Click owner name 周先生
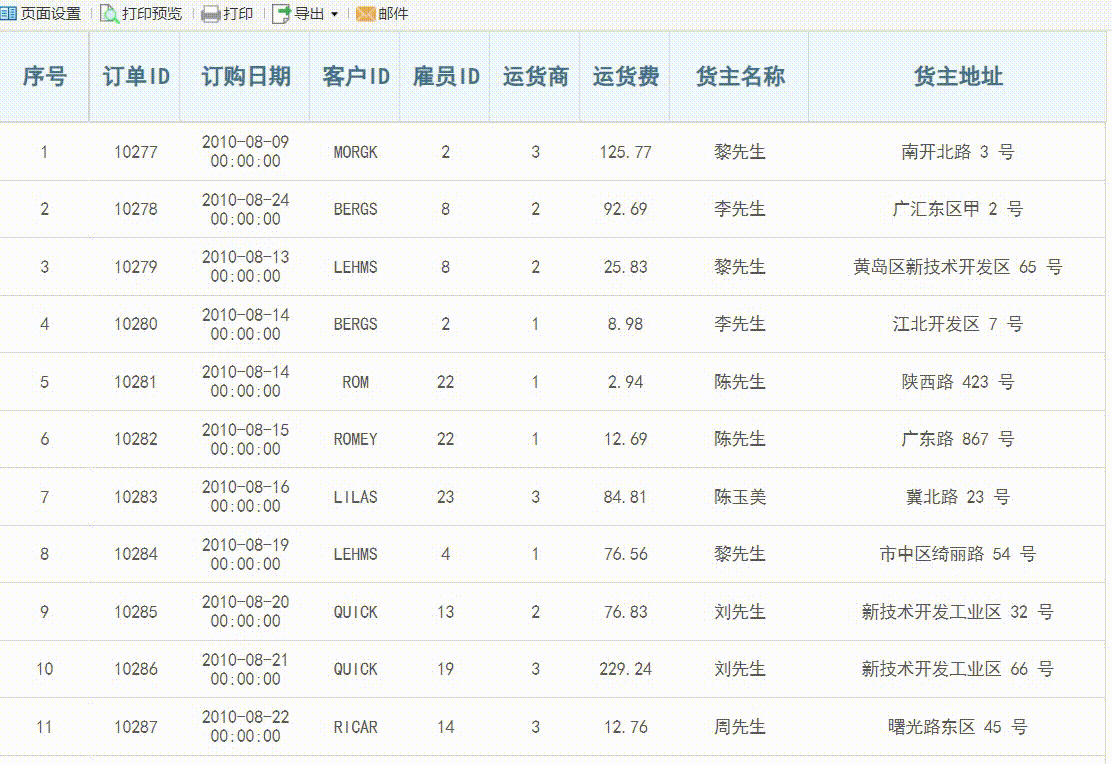This screenshot has width=1112, height=764. click(740, 727)
